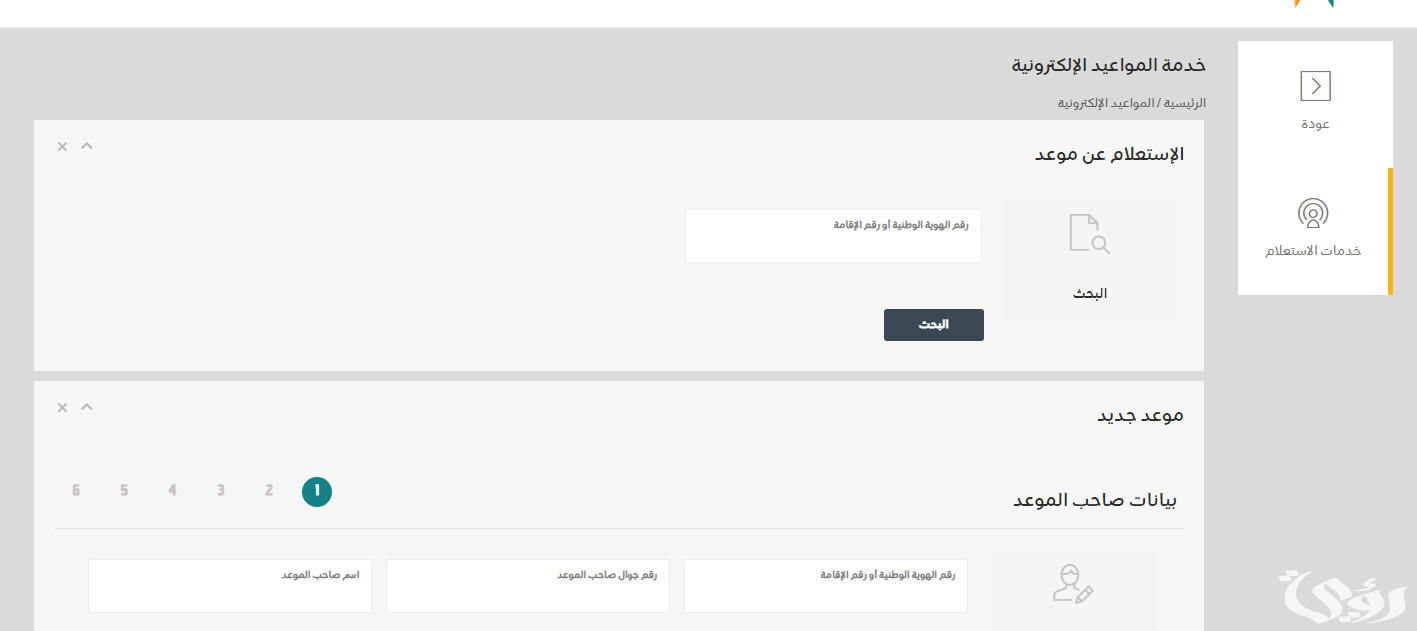Close the الإستعلام عن موعد panel
This screenshot has height=631, width=1417.
tap(62, 147)
